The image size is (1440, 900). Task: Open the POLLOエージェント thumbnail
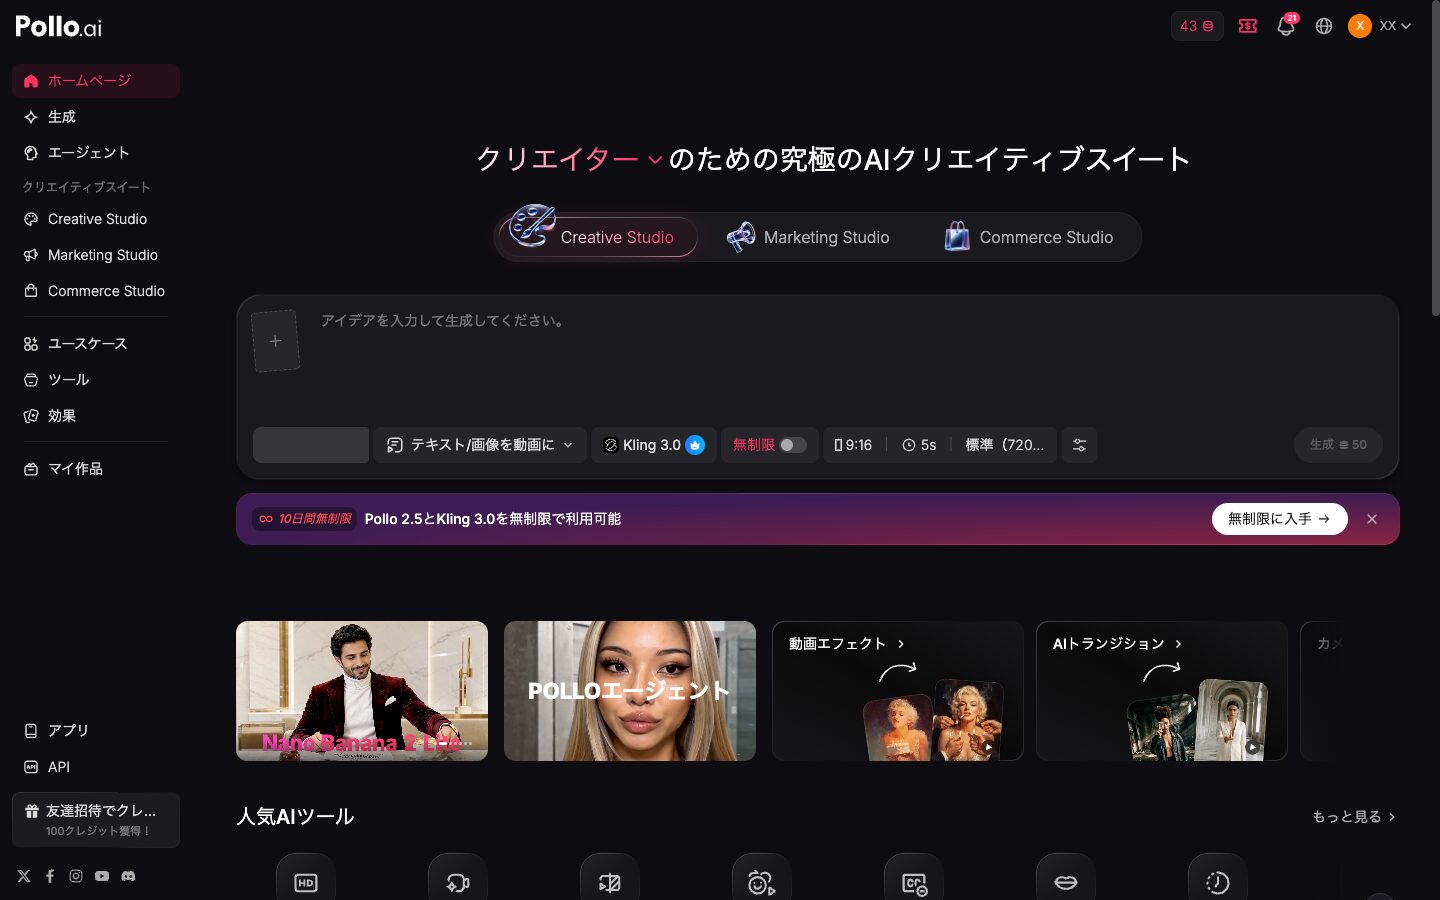point(630,691)
